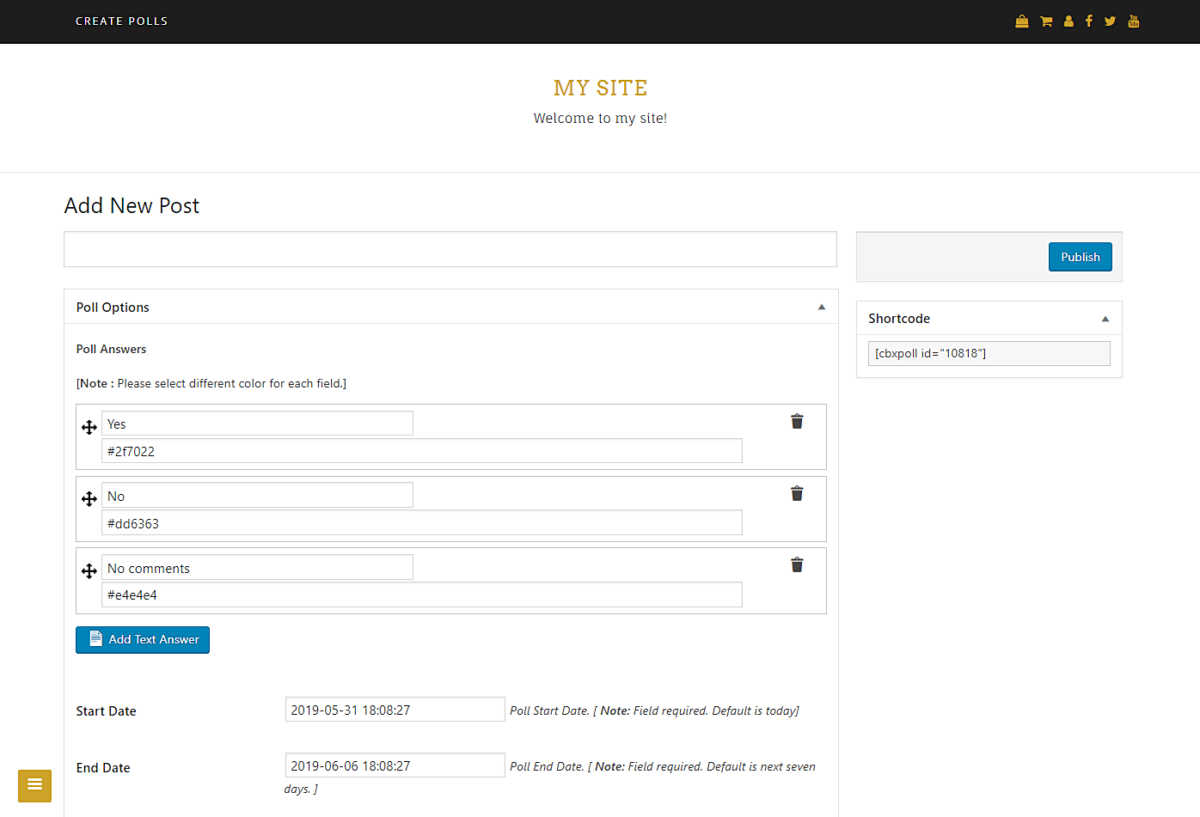Viewport: 1200px width, 817px height.
Task: Collapse the Shortcode panel
Action: point(1106,317)
